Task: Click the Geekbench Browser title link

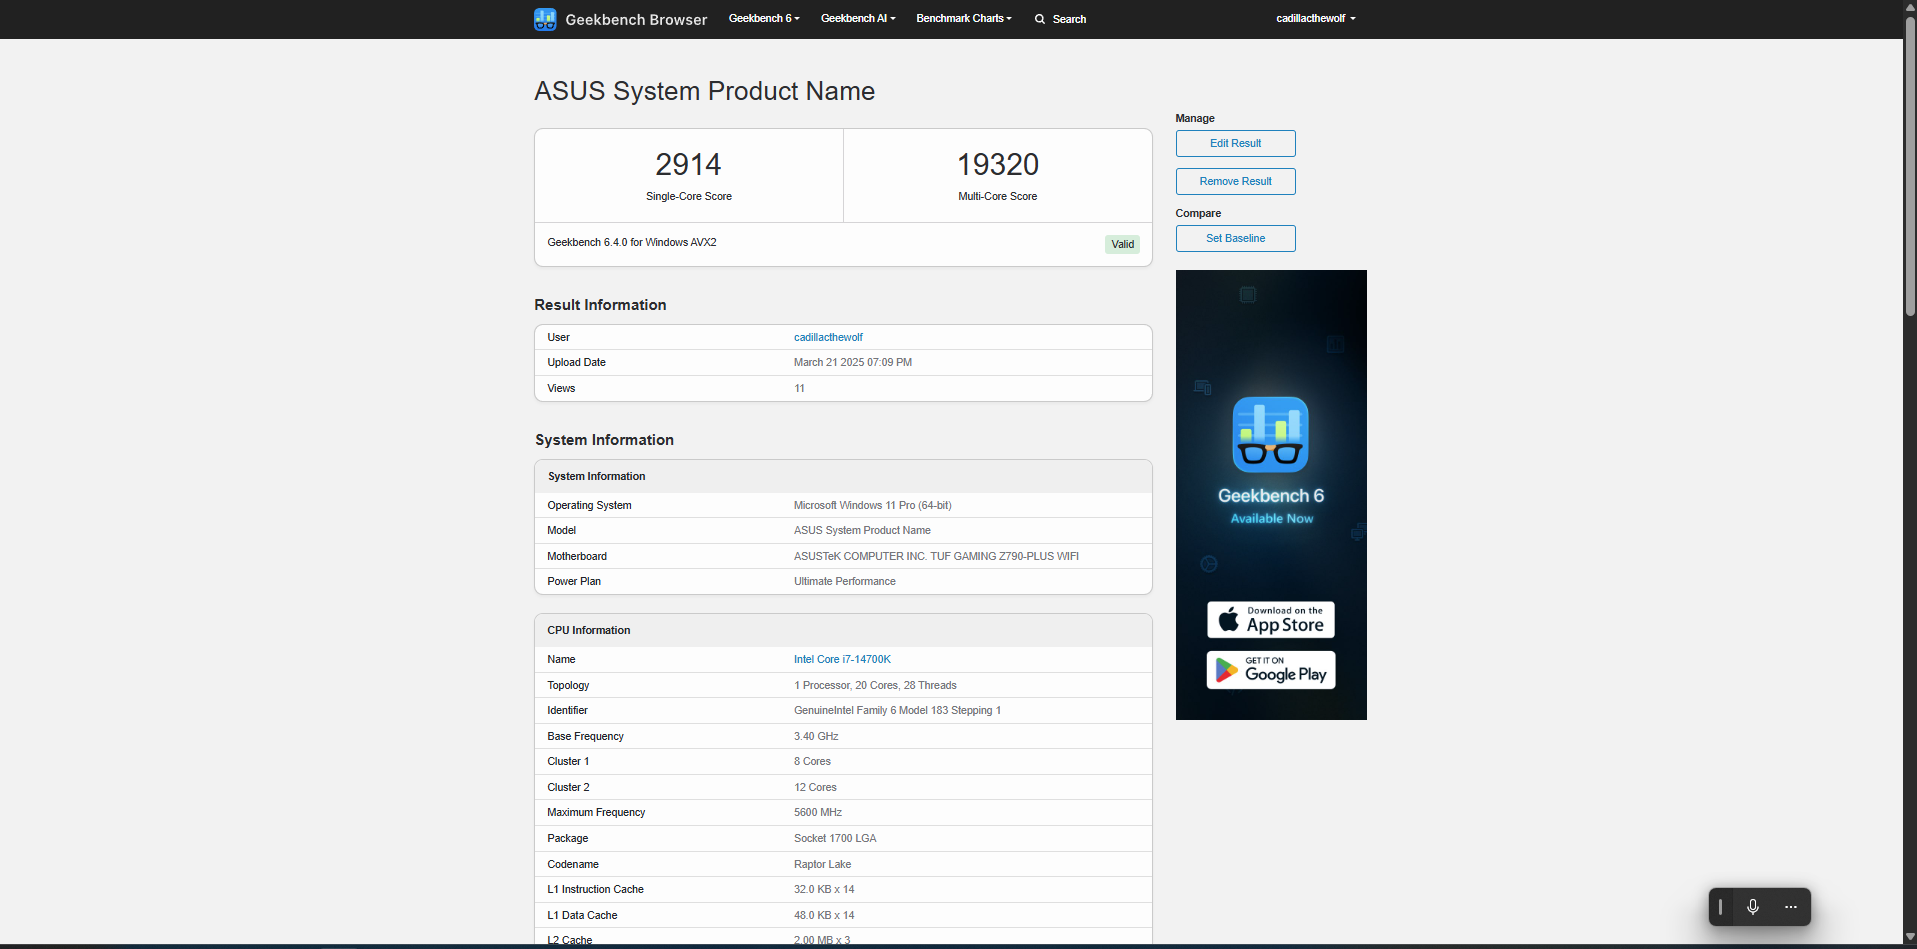Action: click(636, 19)
